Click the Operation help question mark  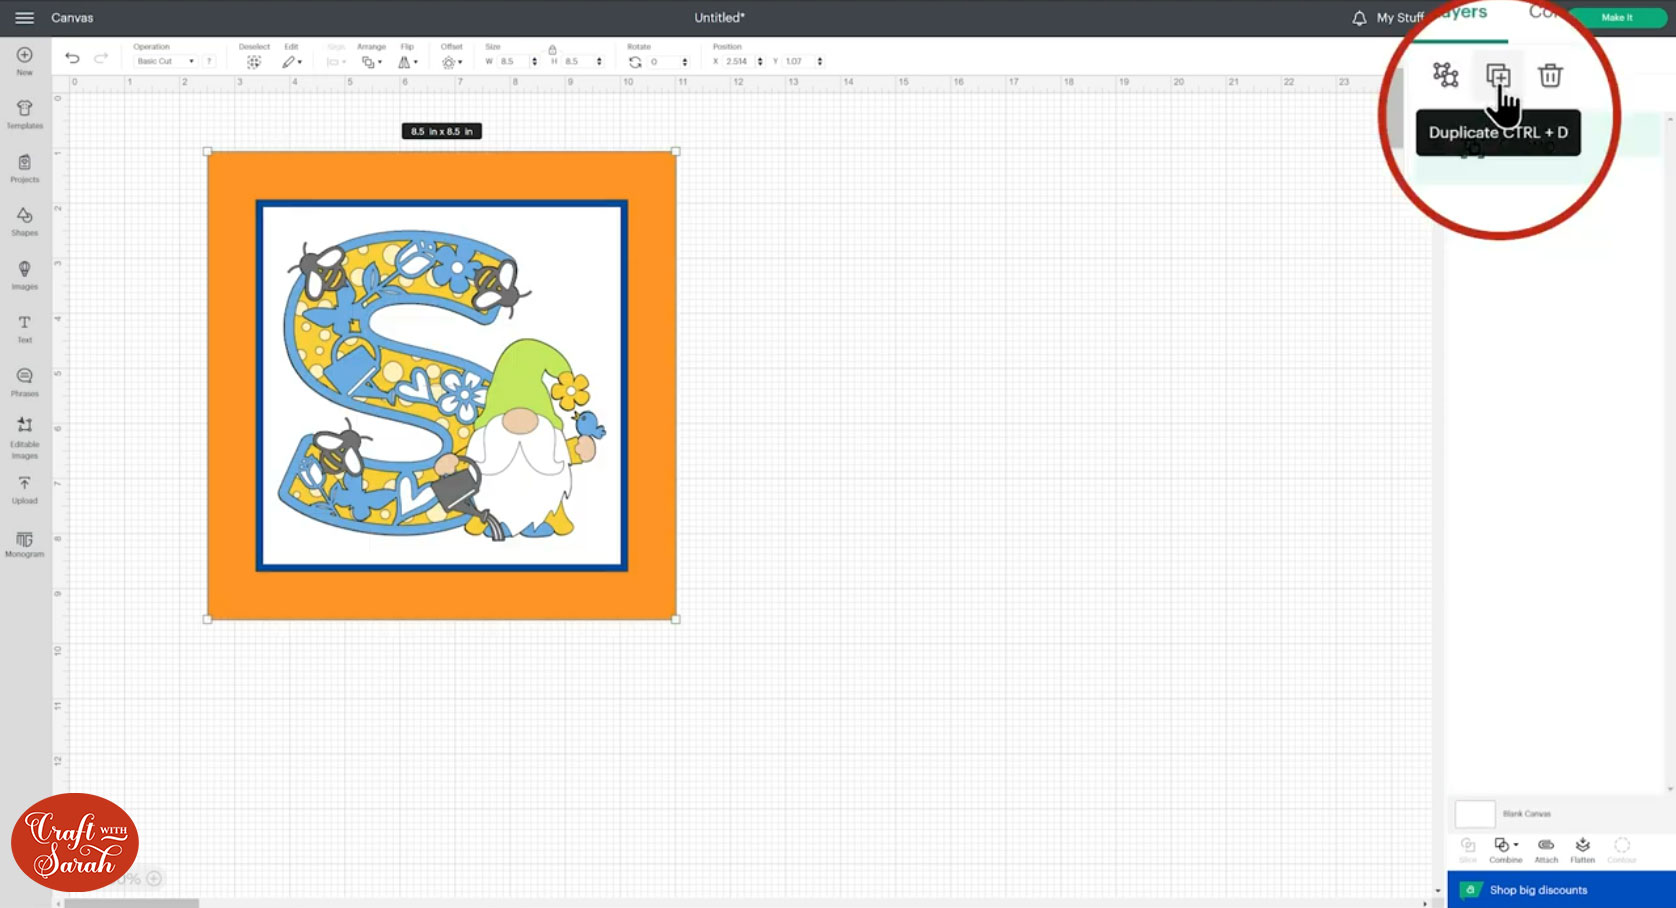click(x=209, y=61)
